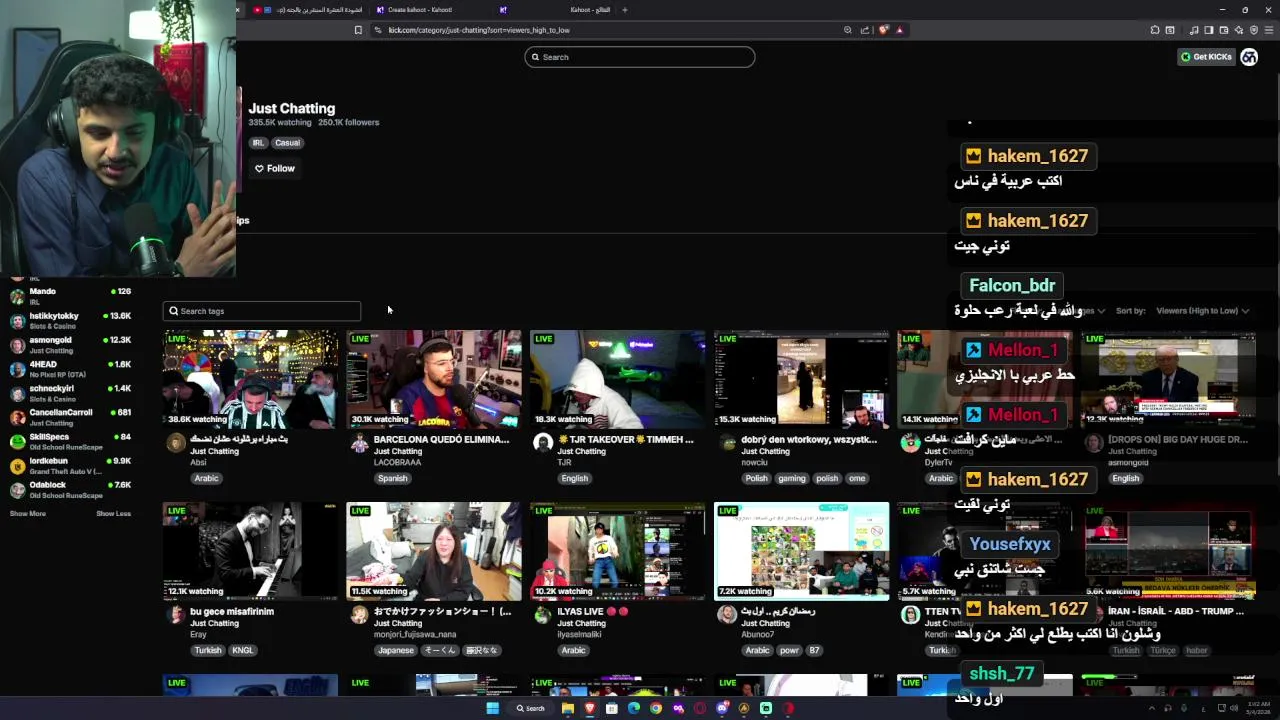Click the Kick main search field
1280x720 pixels.
click(x=640, y=57)
